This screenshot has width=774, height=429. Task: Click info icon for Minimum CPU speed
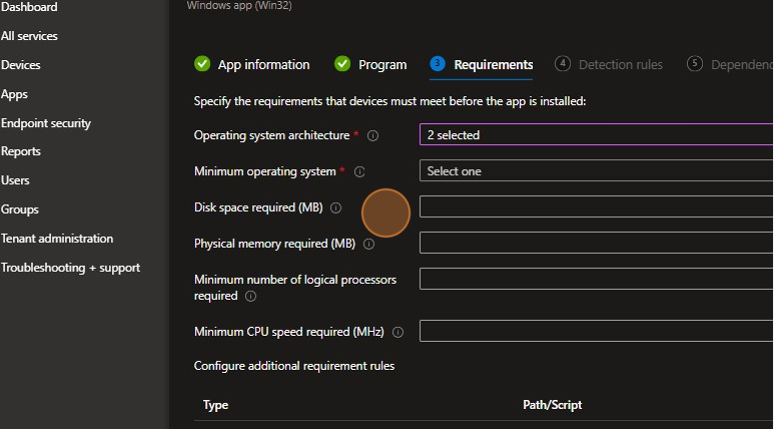pos(398,332)
